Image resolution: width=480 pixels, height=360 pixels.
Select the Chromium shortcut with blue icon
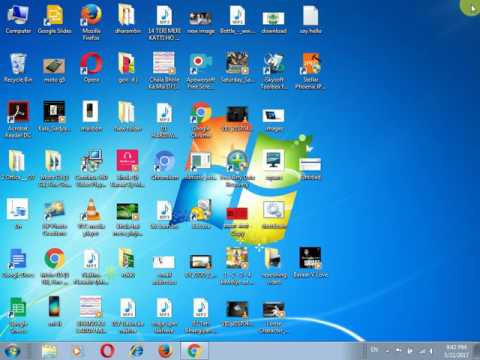(x=164, y=166)
